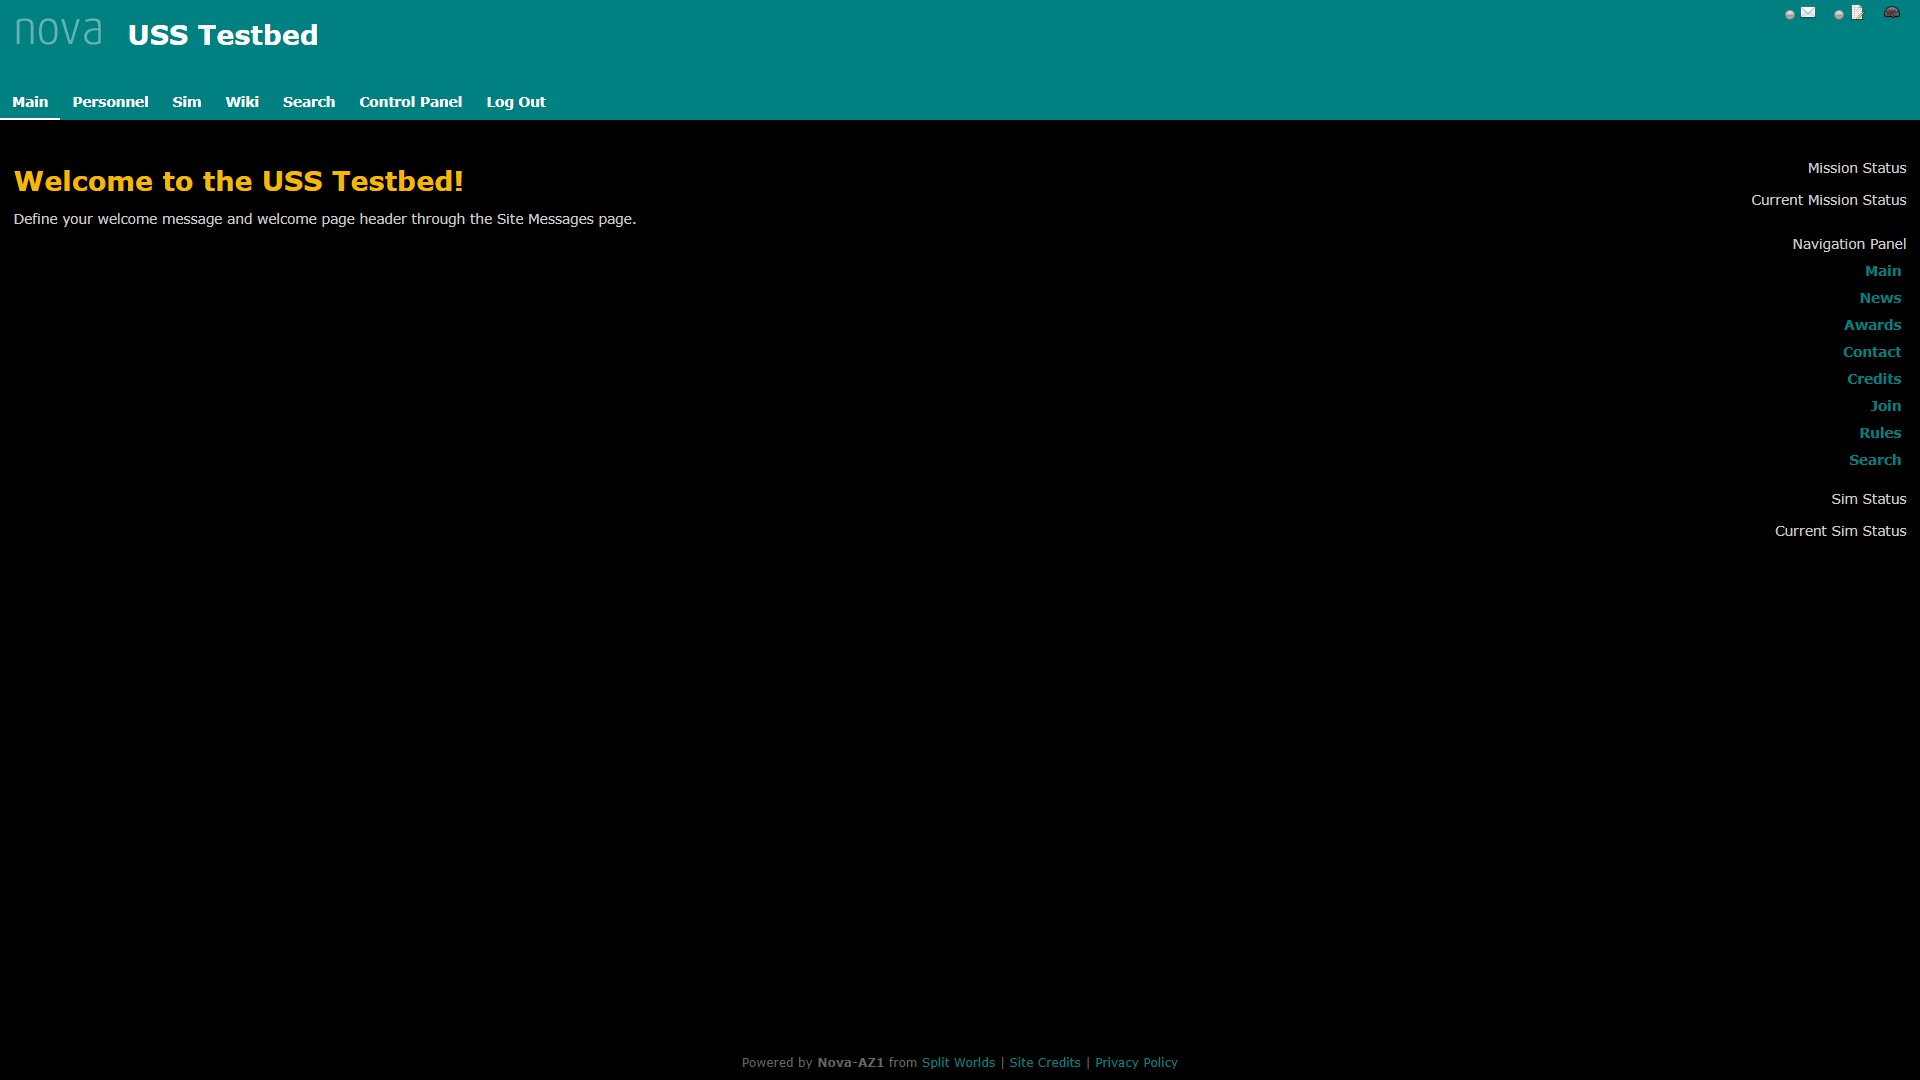Open Credits in the Navigation Panel
This screenshot has height=1080, width=1920.
point(1874,379)
